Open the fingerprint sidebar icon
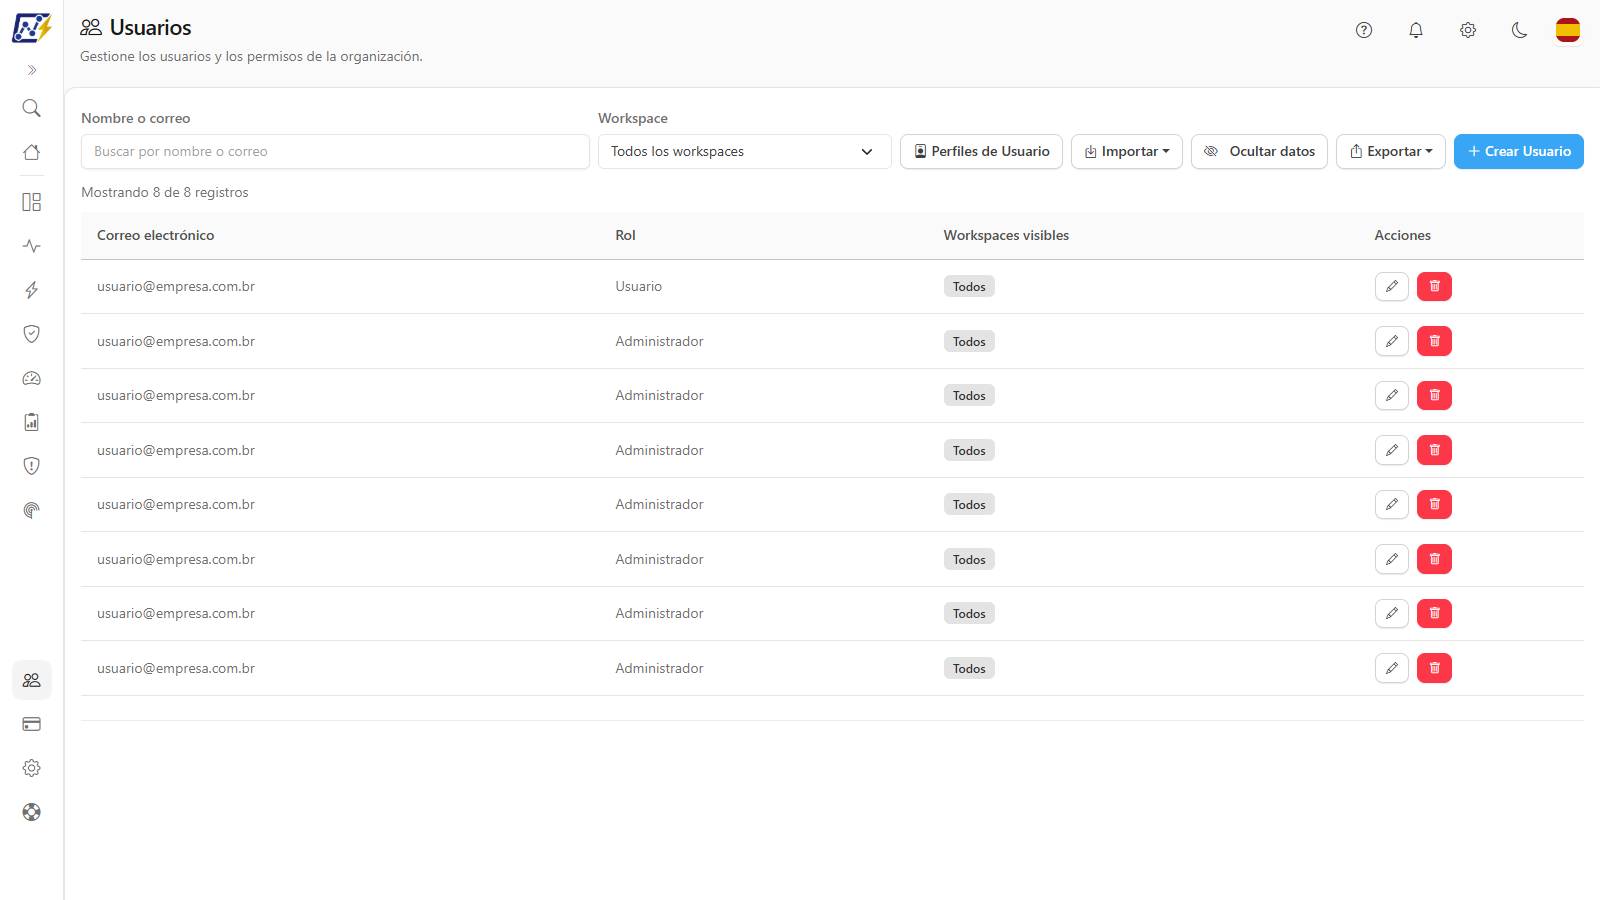Viewport: 1600px width, 900px height. [x=32, y=510]
